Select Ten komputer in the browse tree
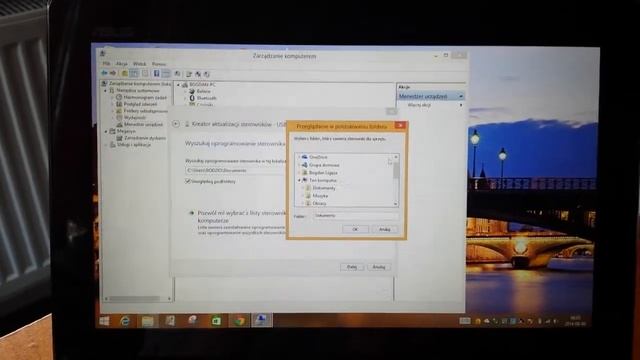Image resolution: width=640 pixels, height=360 pixels. tap(323, 180)
